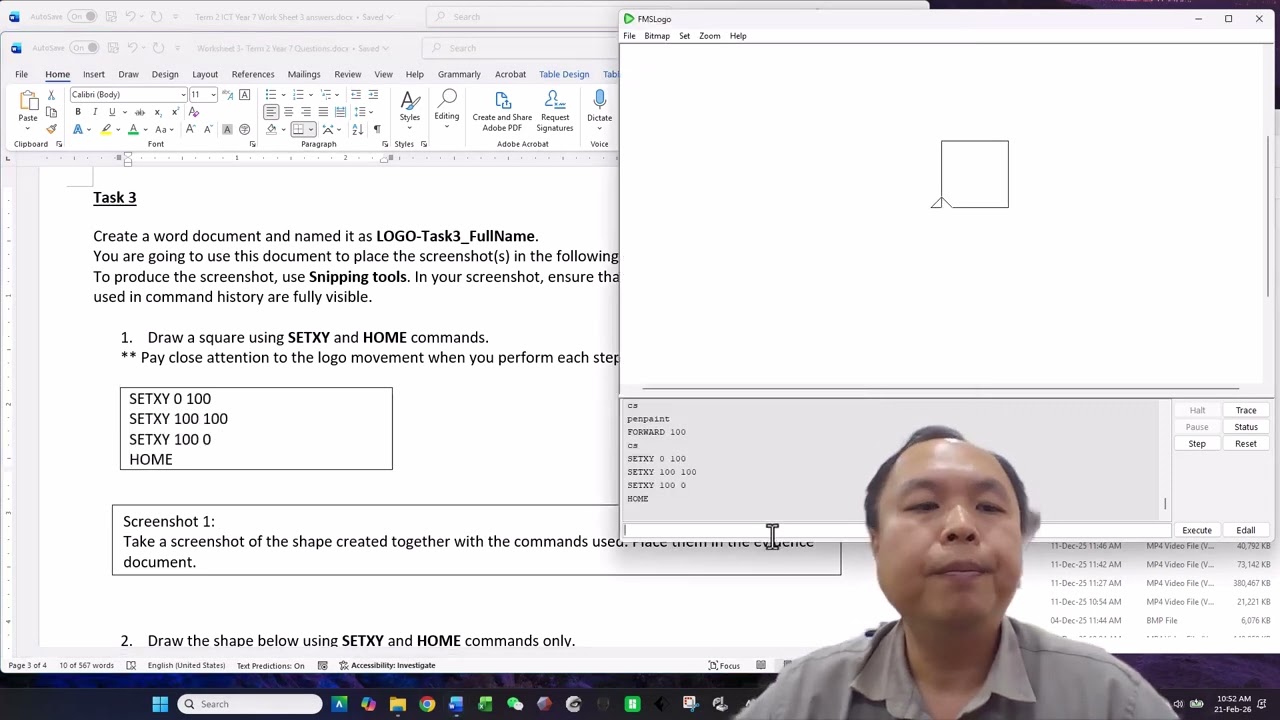
Task: Click the Status button in FMSLogo
Action: click(1246, 427)
